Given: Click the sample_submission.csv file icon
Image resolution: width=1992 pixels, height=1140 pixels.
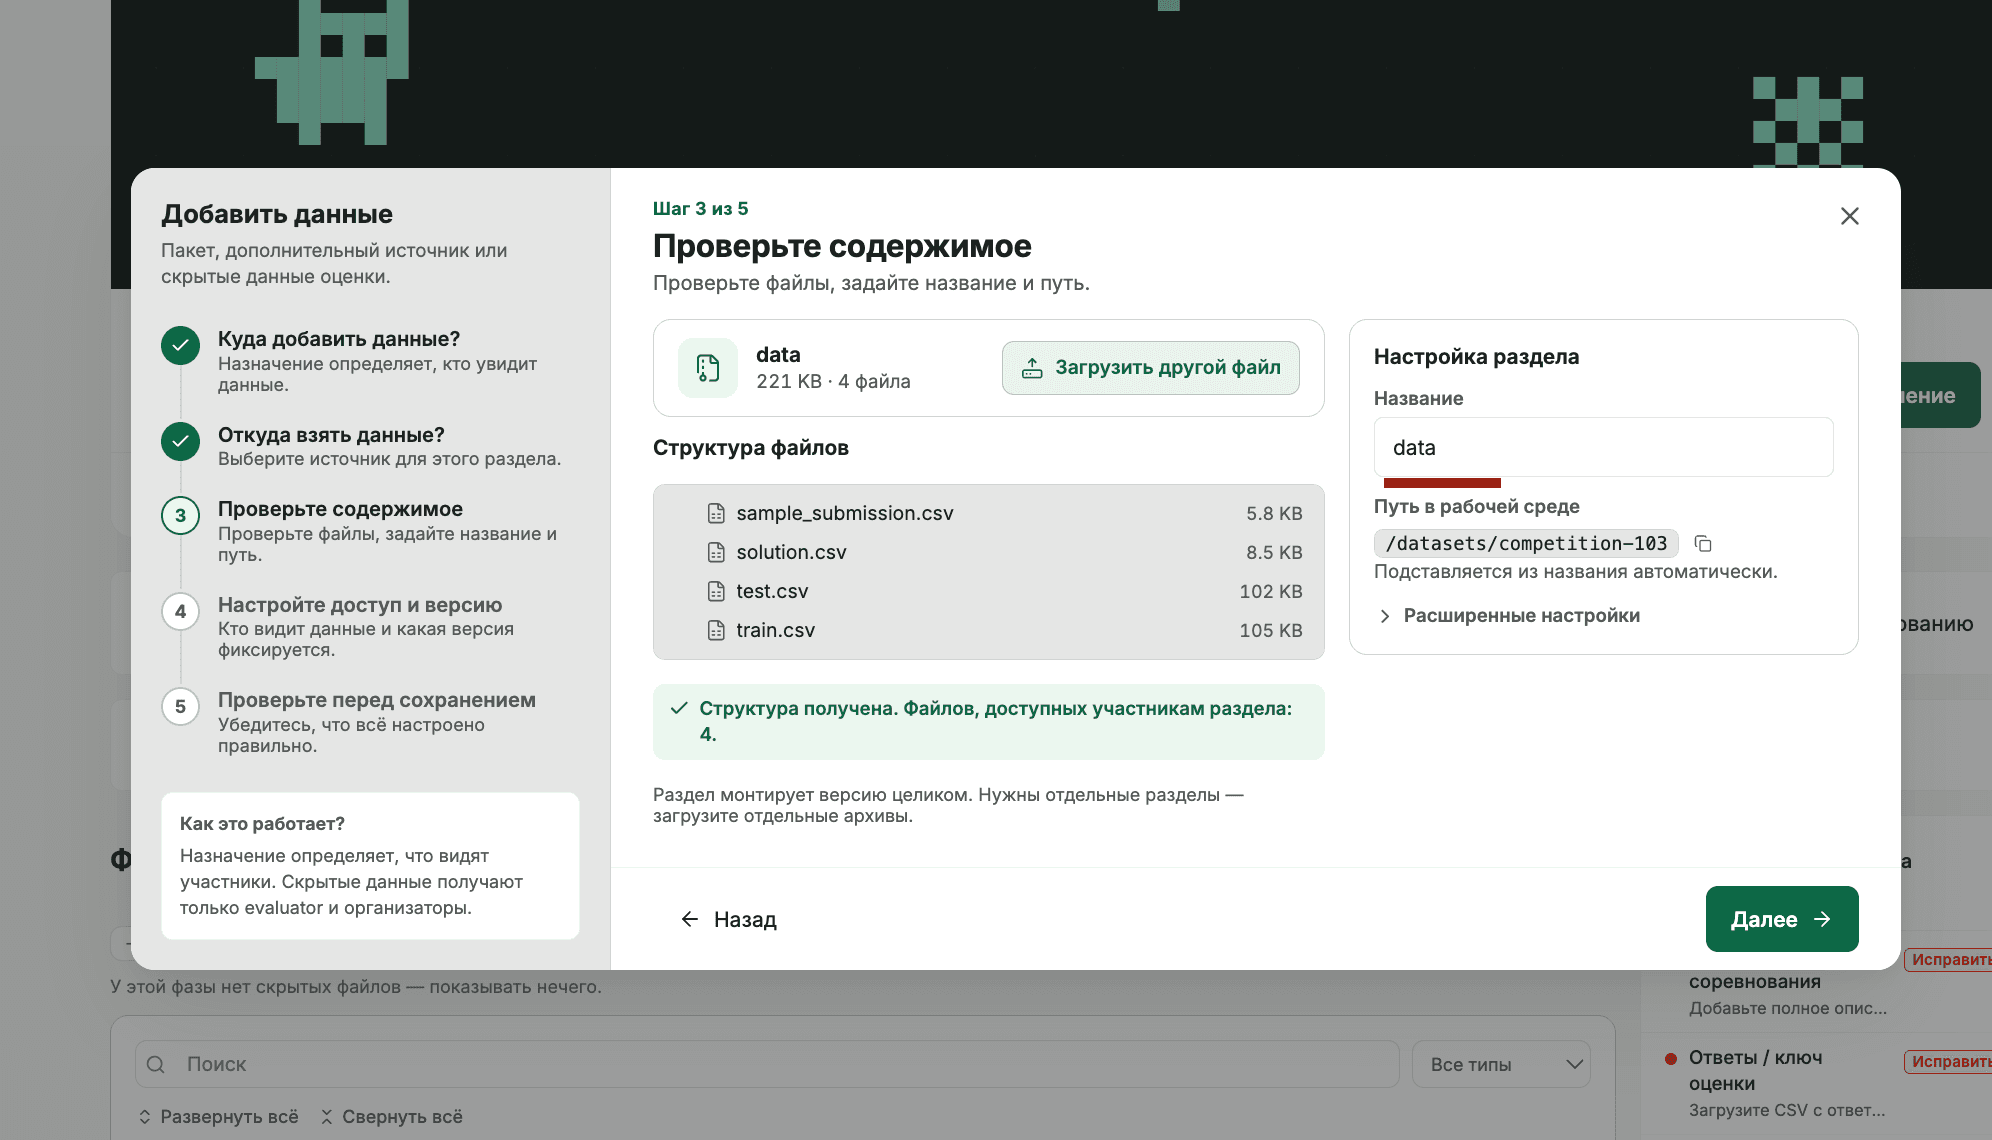Looking at the screenshot, I should coord(716,513).
